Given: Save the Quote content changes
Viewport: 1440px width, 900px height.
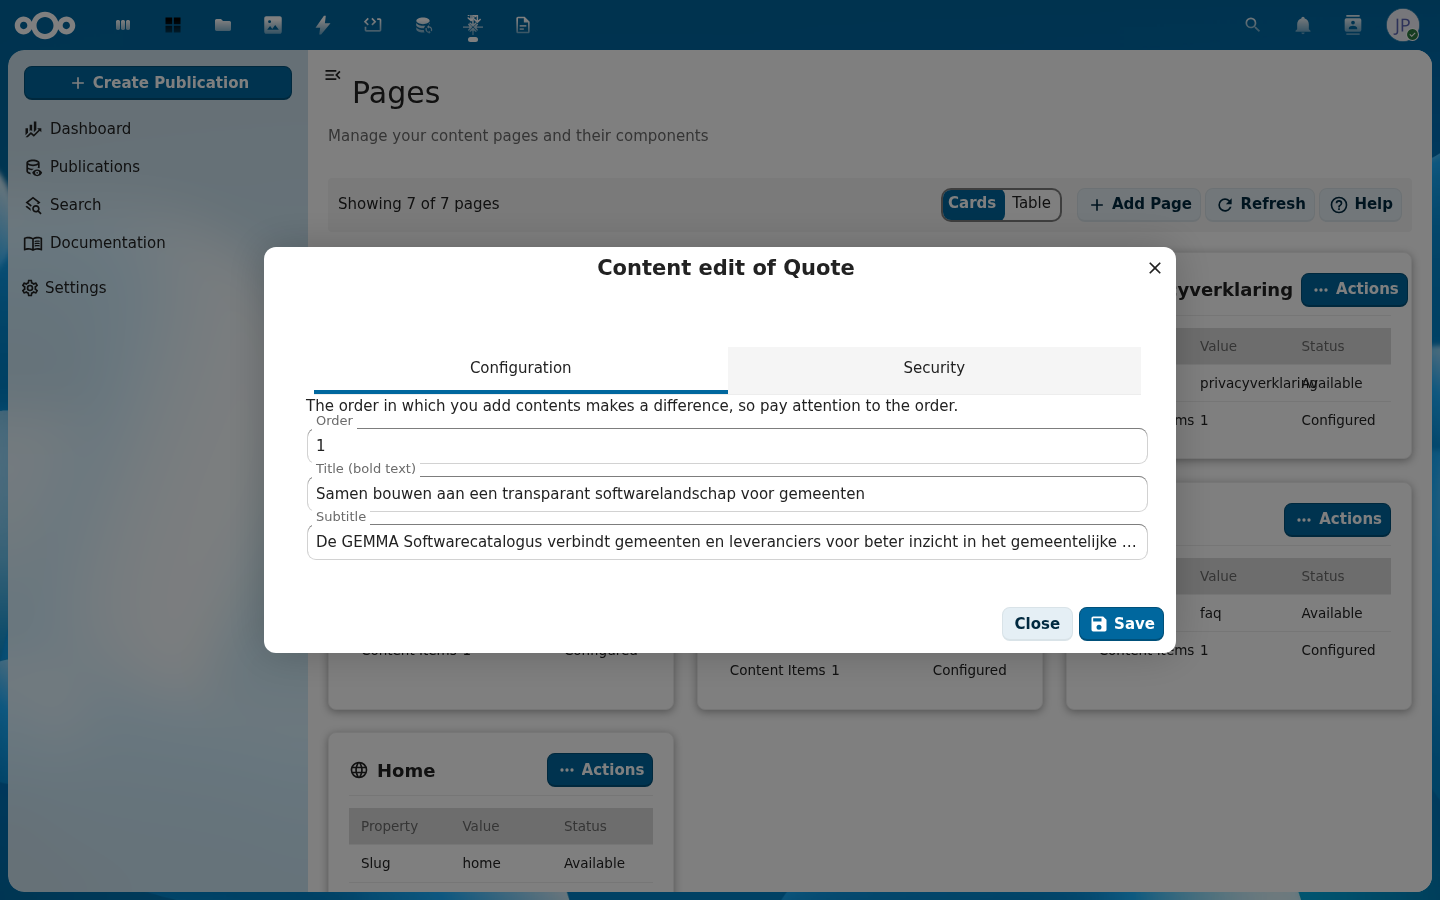Looking at the screenshot, I should pos(1121,623).
